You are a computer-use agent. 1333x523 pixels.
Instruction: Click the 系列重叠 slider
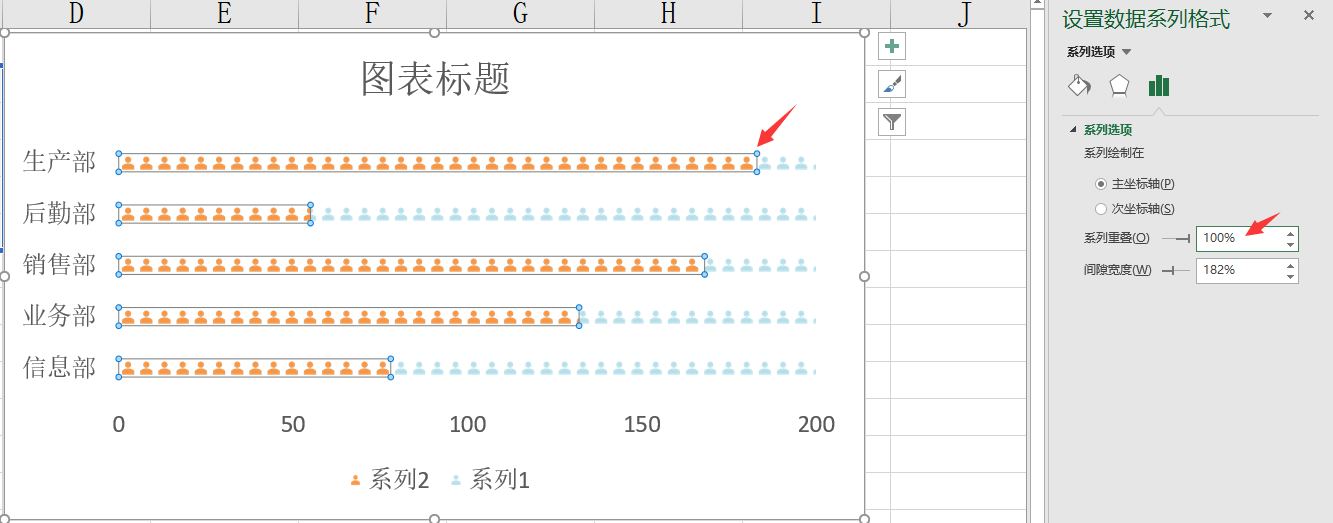pos(1176,238)
